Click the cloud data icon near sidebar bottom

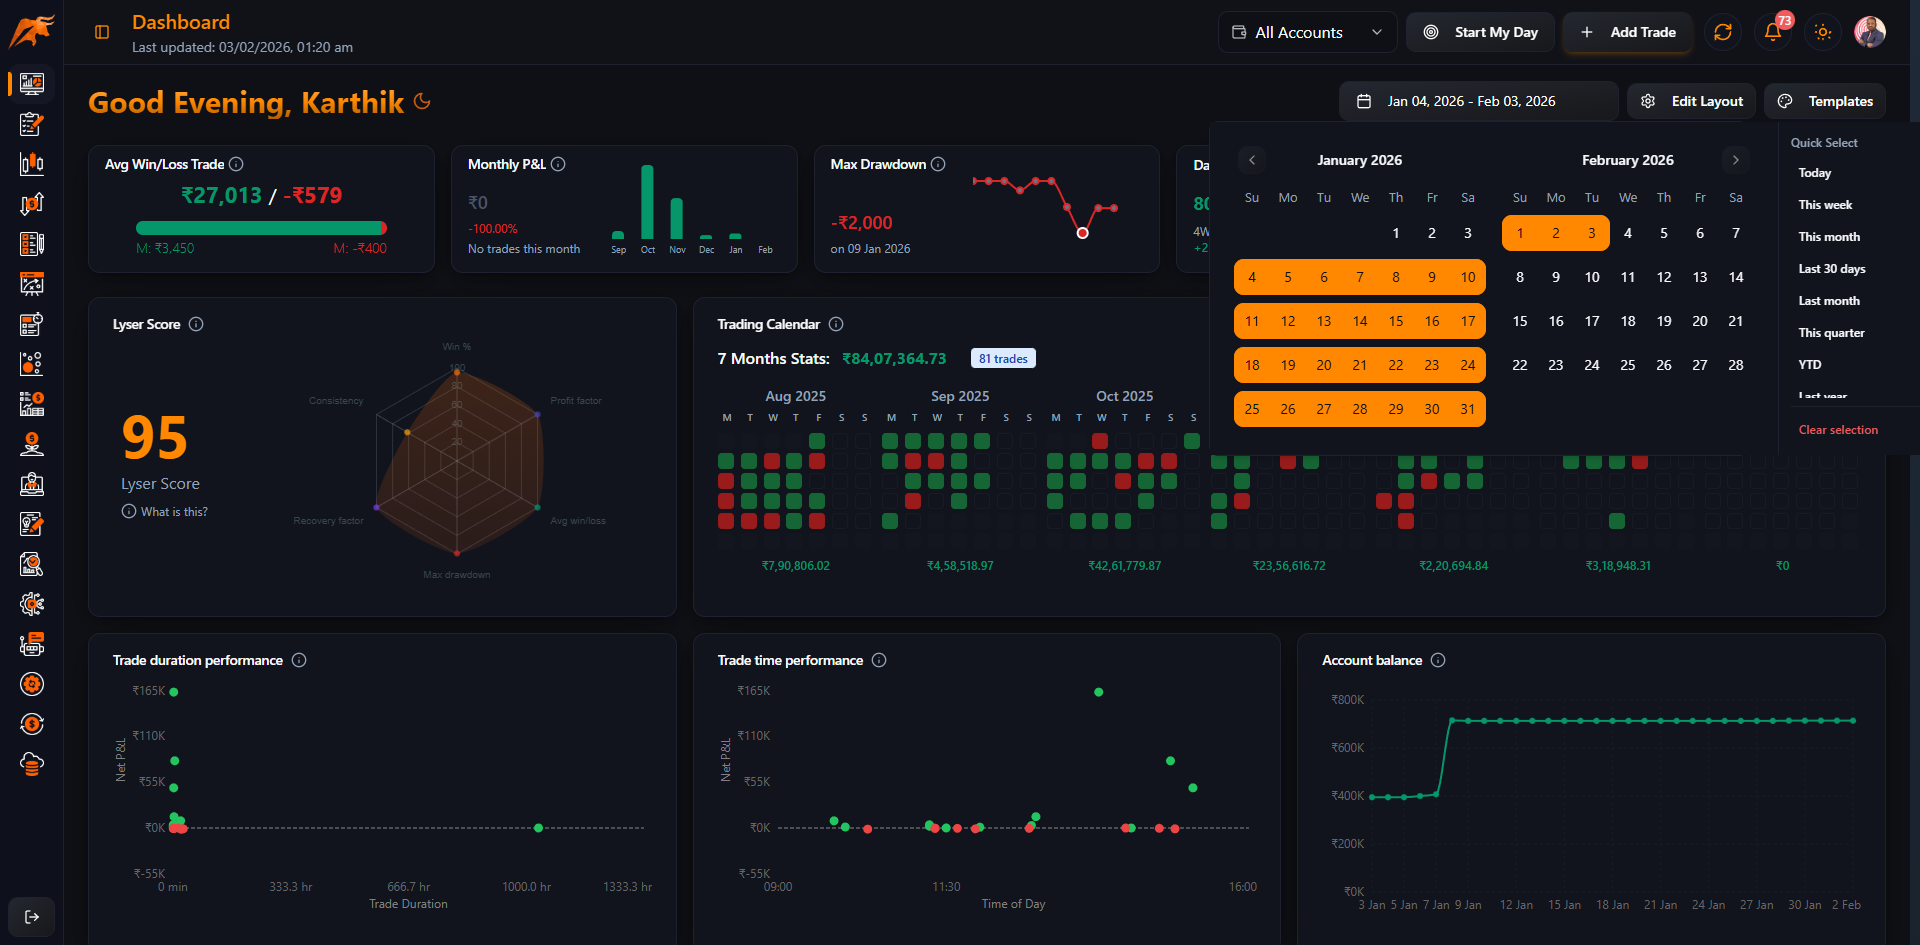pos(31,764)
